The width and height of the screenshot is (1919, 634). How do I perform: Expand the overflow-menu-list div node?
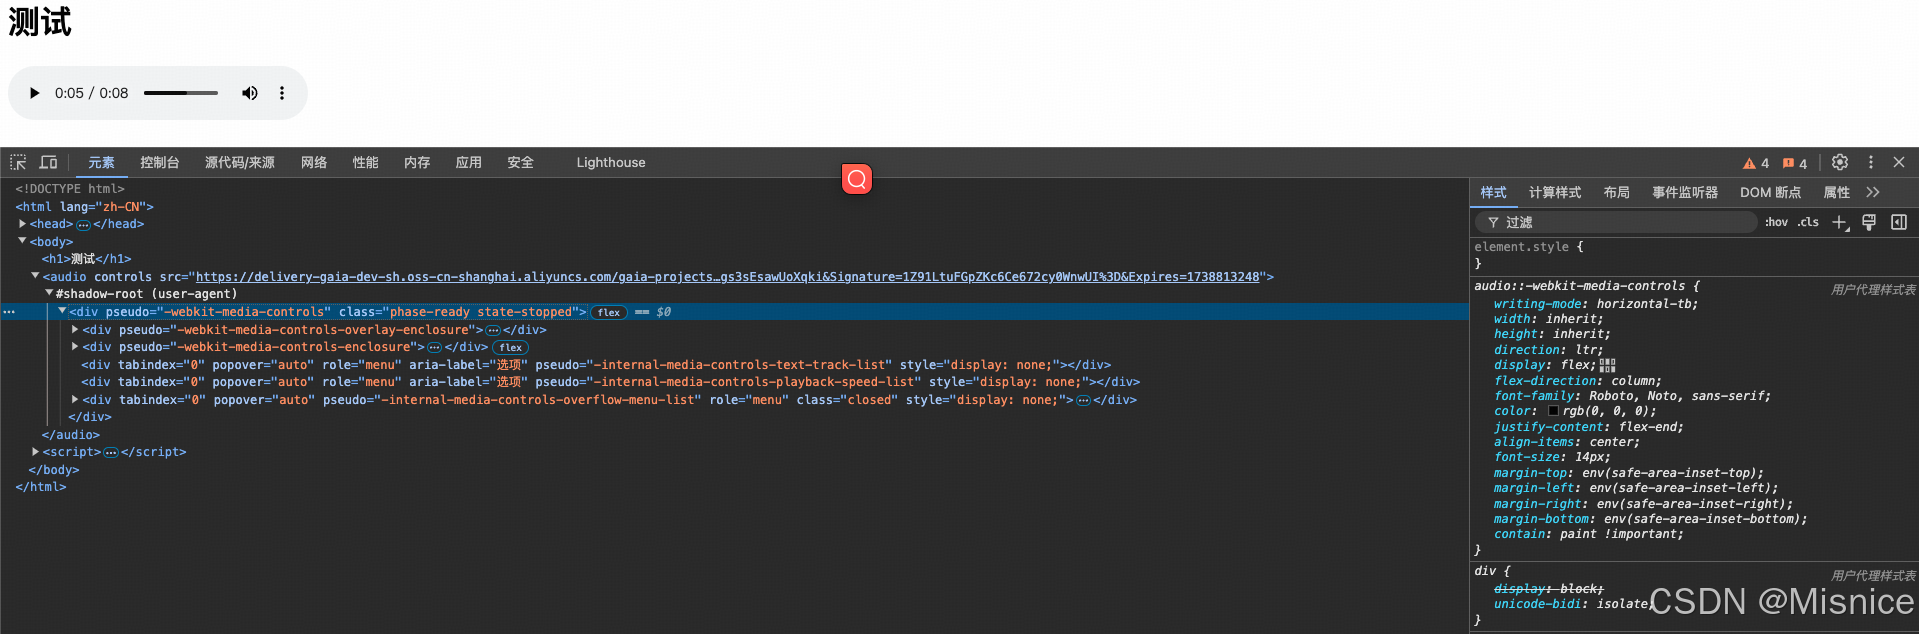[75, 399]
